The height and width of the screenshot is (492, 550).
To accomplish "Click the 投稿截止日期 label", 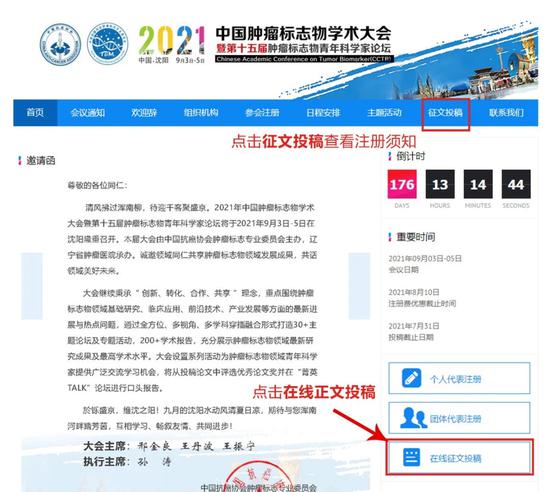I will pyautogui.click(x=411, y=337).
